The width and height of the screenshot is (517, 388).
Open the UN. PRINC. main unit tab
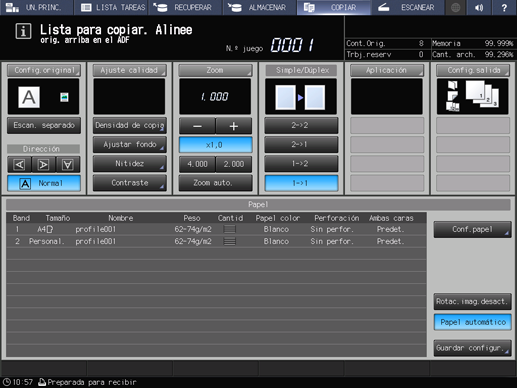[x=37, y=7]
